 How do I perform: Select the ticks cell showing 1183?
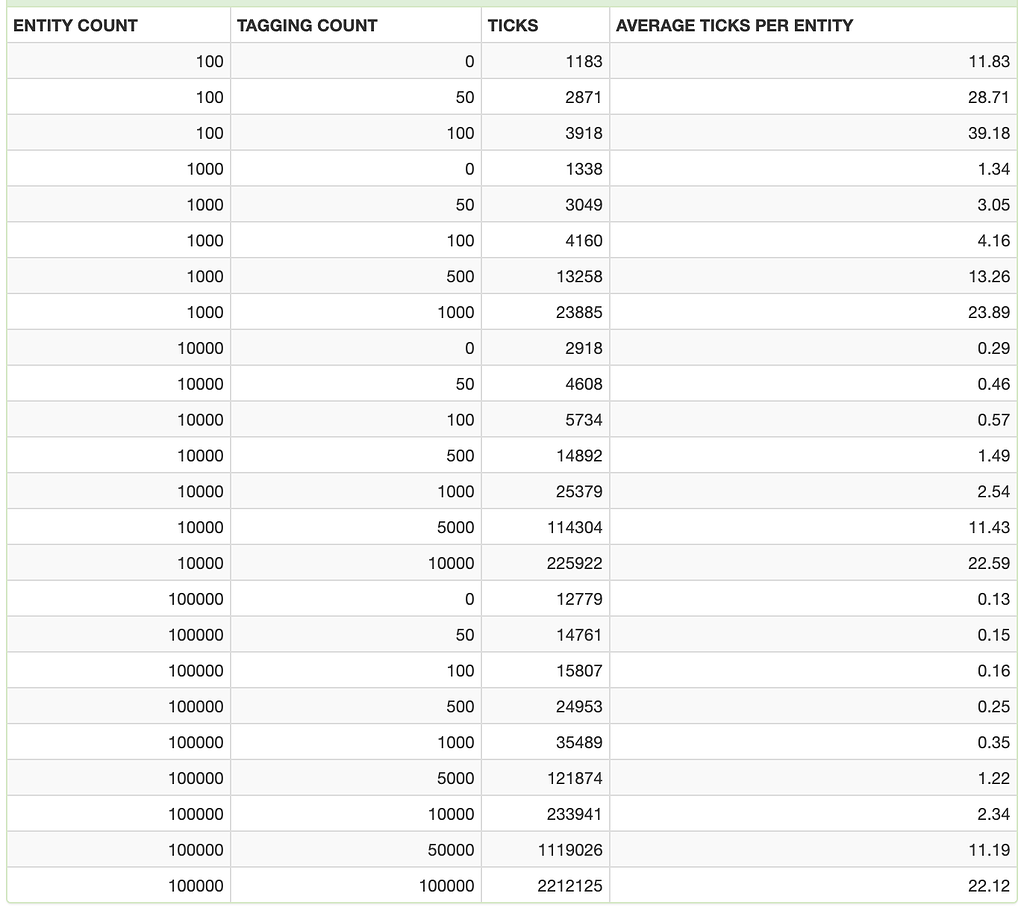point(583,61)
